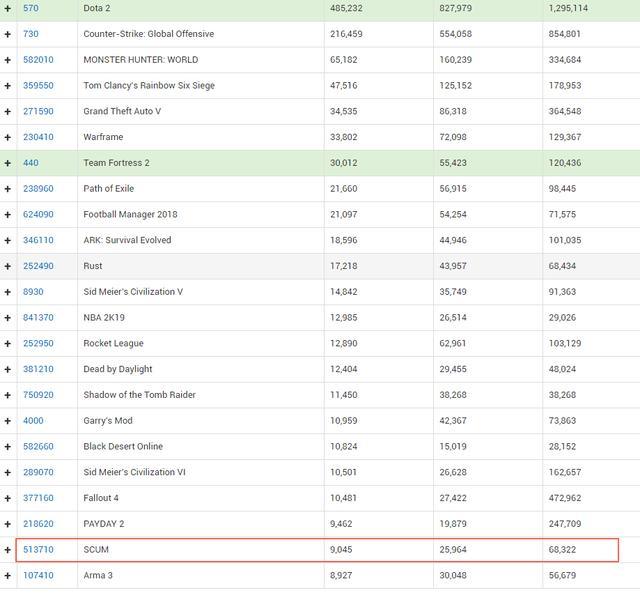Open app ID link 359550
The width and height of the screenshot is (640, 593).
(38, 85)
